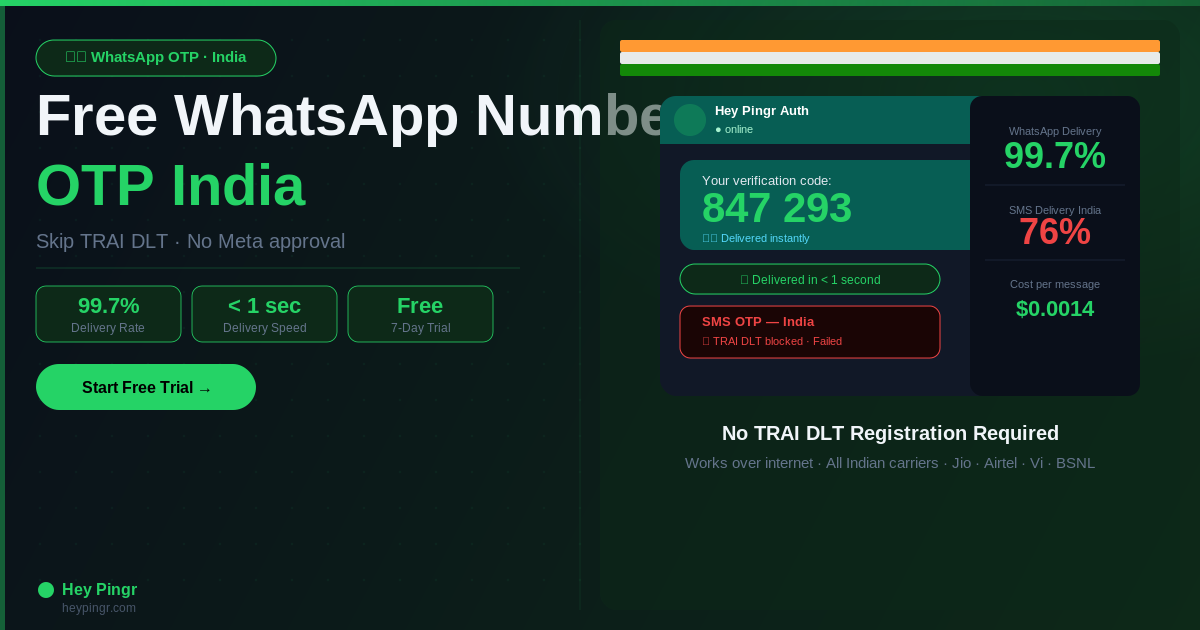
Task: Click the Free WhatsApp Number headline
Action: [350, 115]
